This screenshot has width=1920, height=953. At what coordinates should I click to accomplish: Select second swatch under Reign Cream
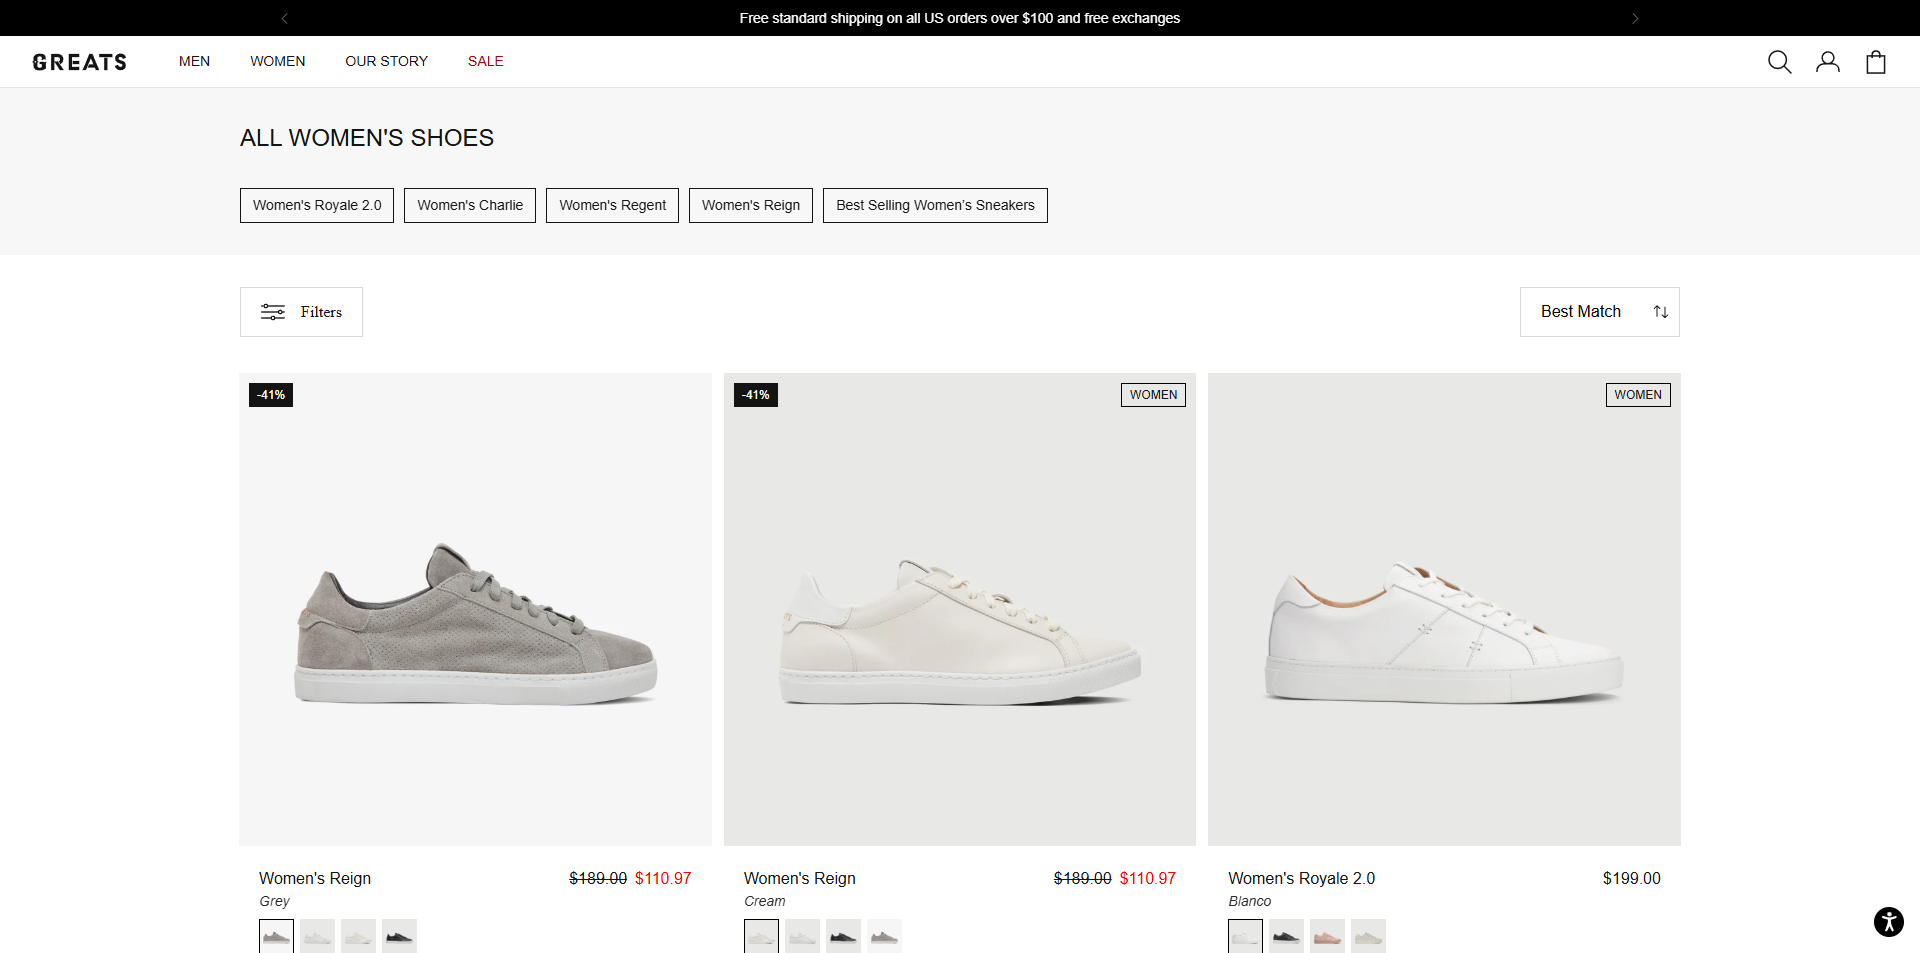pyautogui.click(x=802, y=936)
